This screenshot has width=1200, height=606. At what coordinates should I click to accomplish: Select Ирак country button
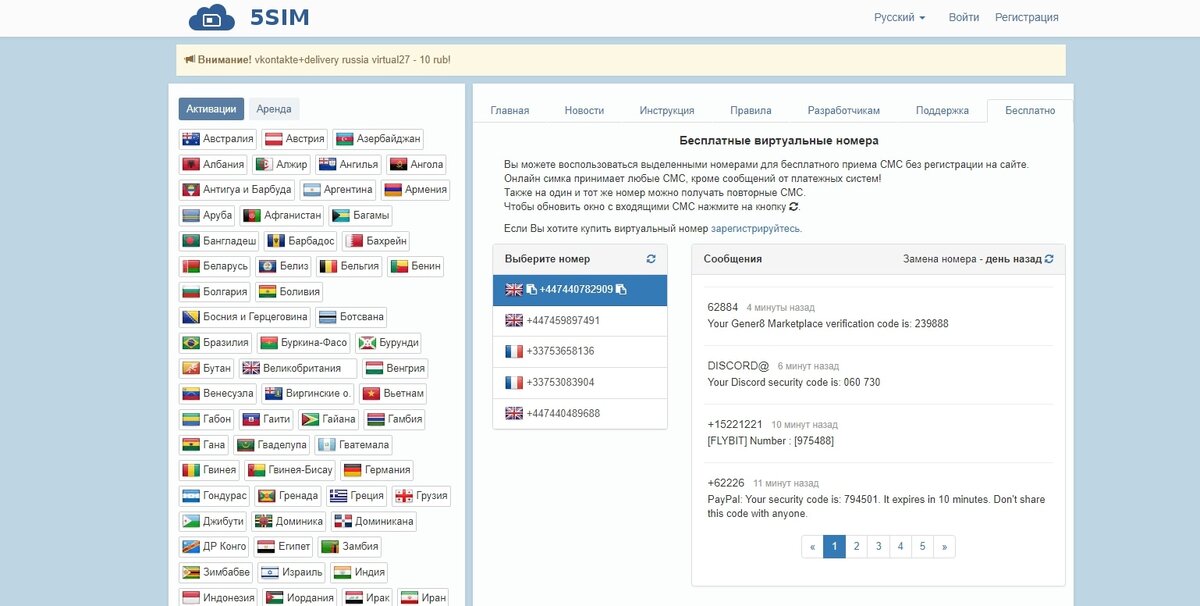pos(367,598)
